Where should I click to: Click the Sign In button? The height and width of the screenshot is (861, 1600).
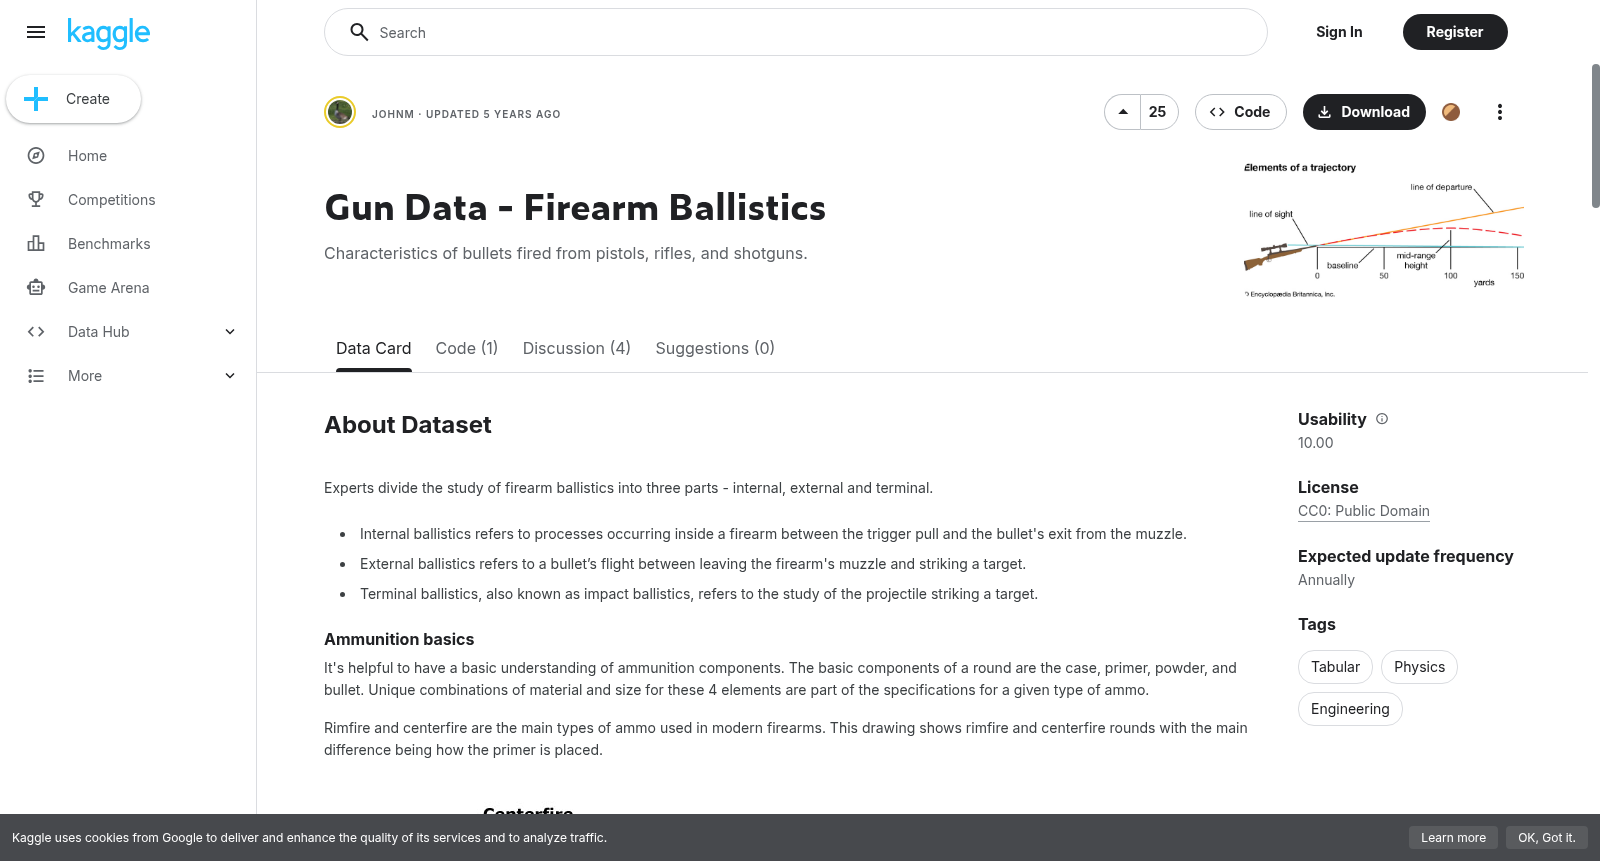1339,32
